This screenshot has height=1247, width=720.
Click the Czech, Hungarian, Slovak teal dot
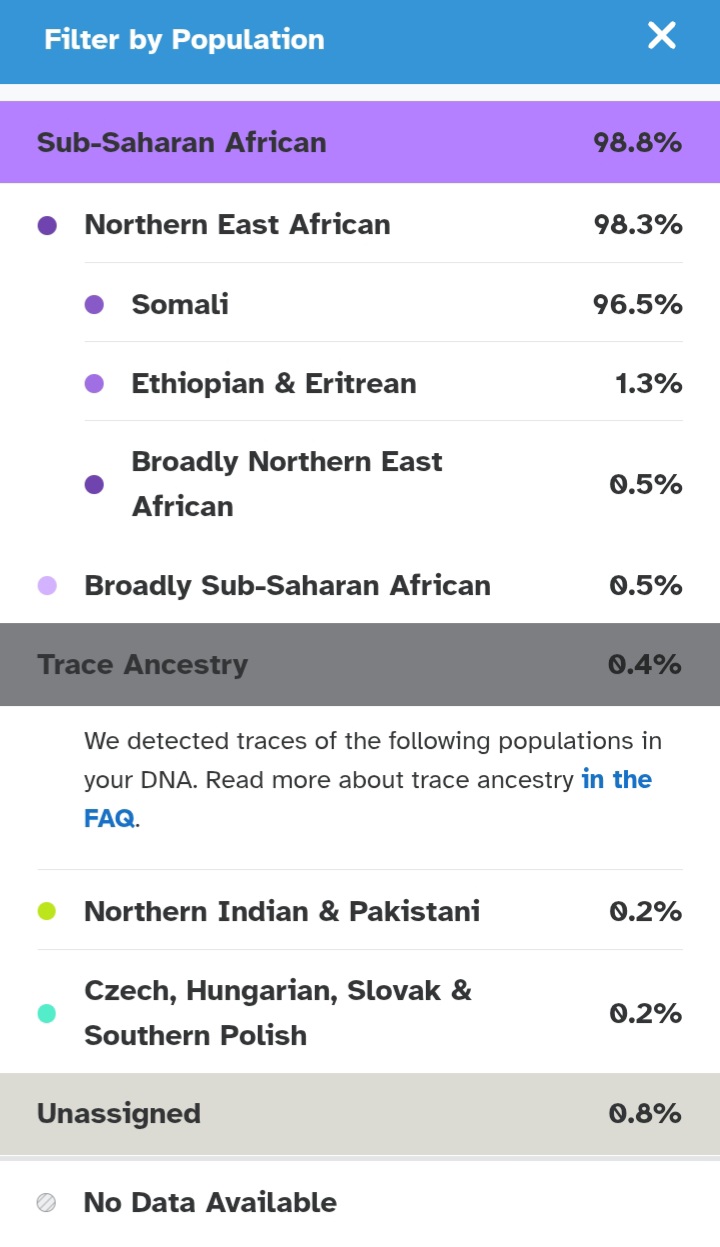tap(47, 1013)
